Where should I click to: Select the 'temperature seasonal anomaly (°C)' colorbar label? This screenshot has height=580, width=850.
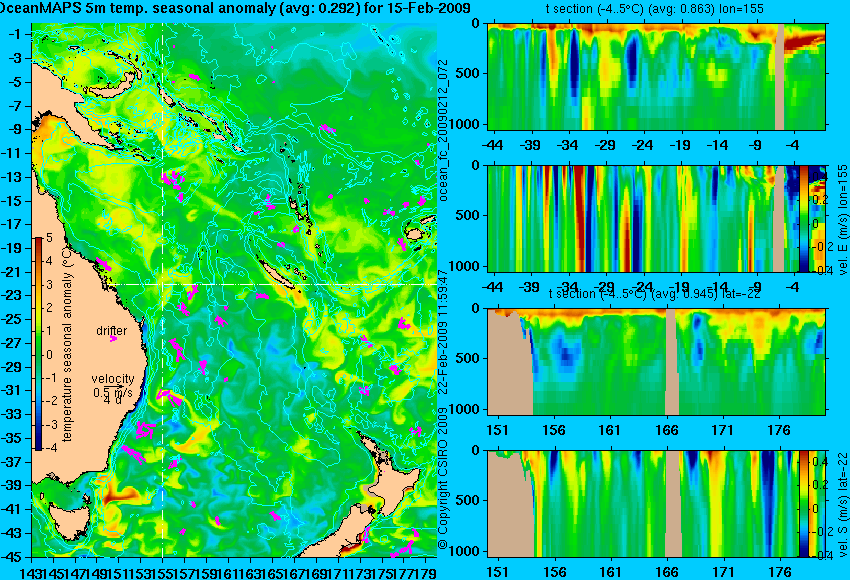[67, 344]
